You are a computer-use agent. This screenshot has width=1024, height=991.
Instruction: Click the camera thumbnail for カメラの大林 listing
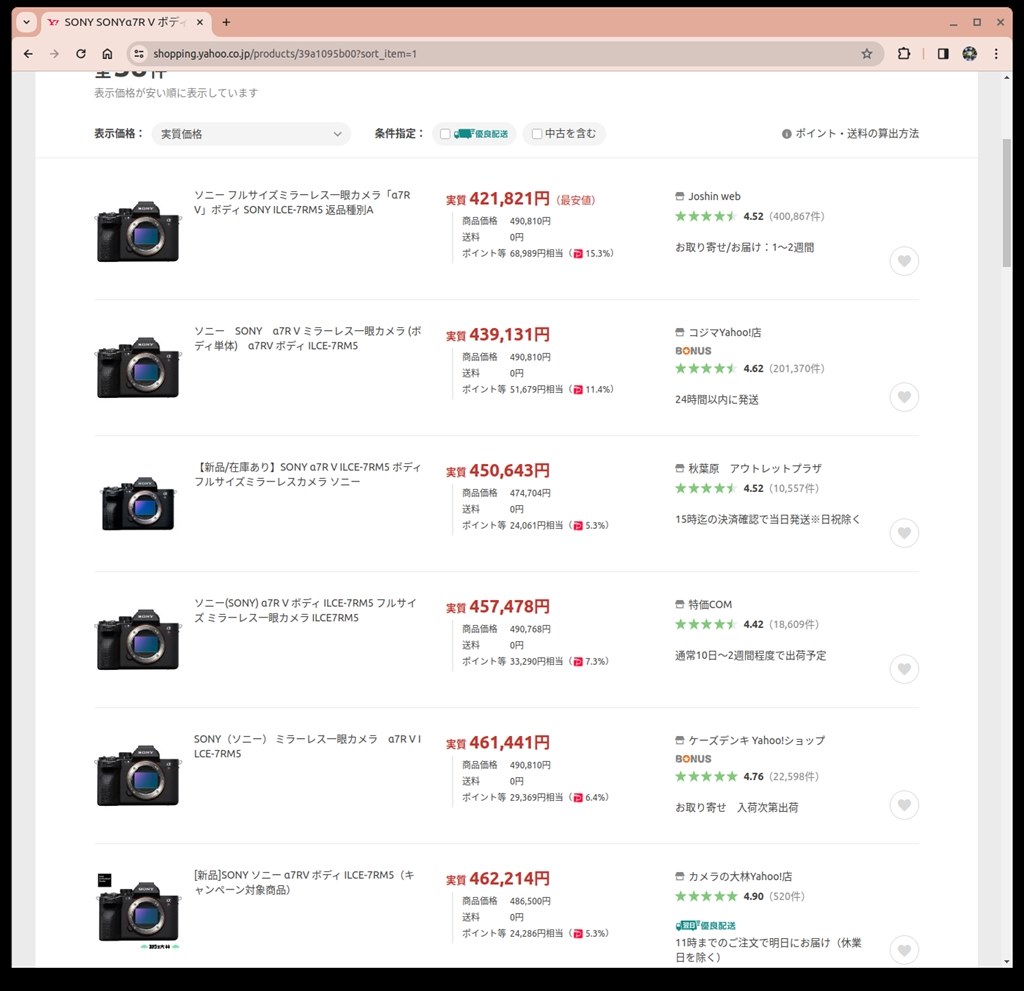pyautogui.click(x=138, y=911)
